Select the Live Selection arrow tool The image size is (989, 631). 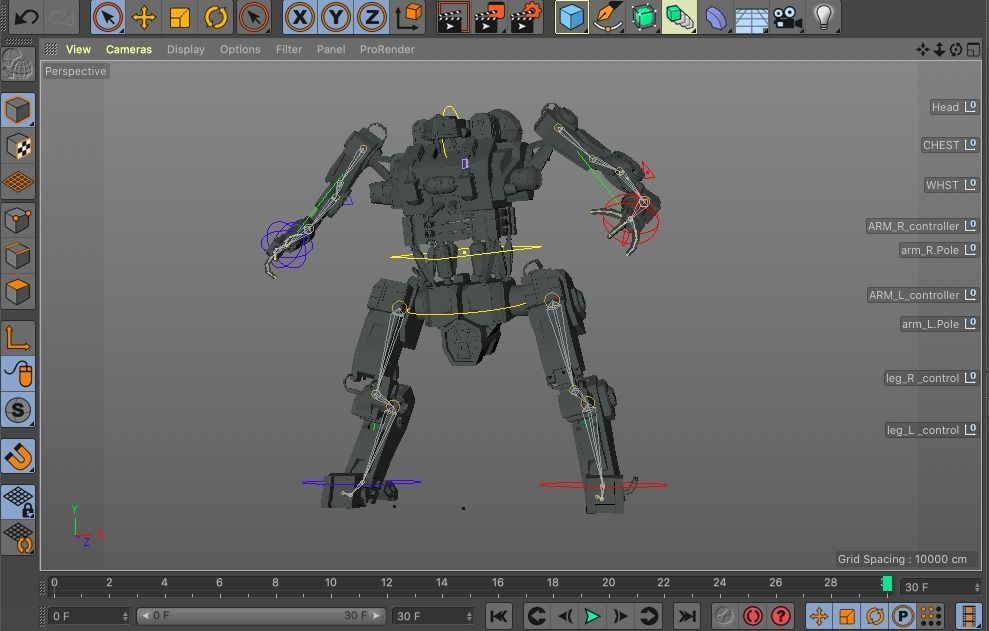(x=107, y=16)
